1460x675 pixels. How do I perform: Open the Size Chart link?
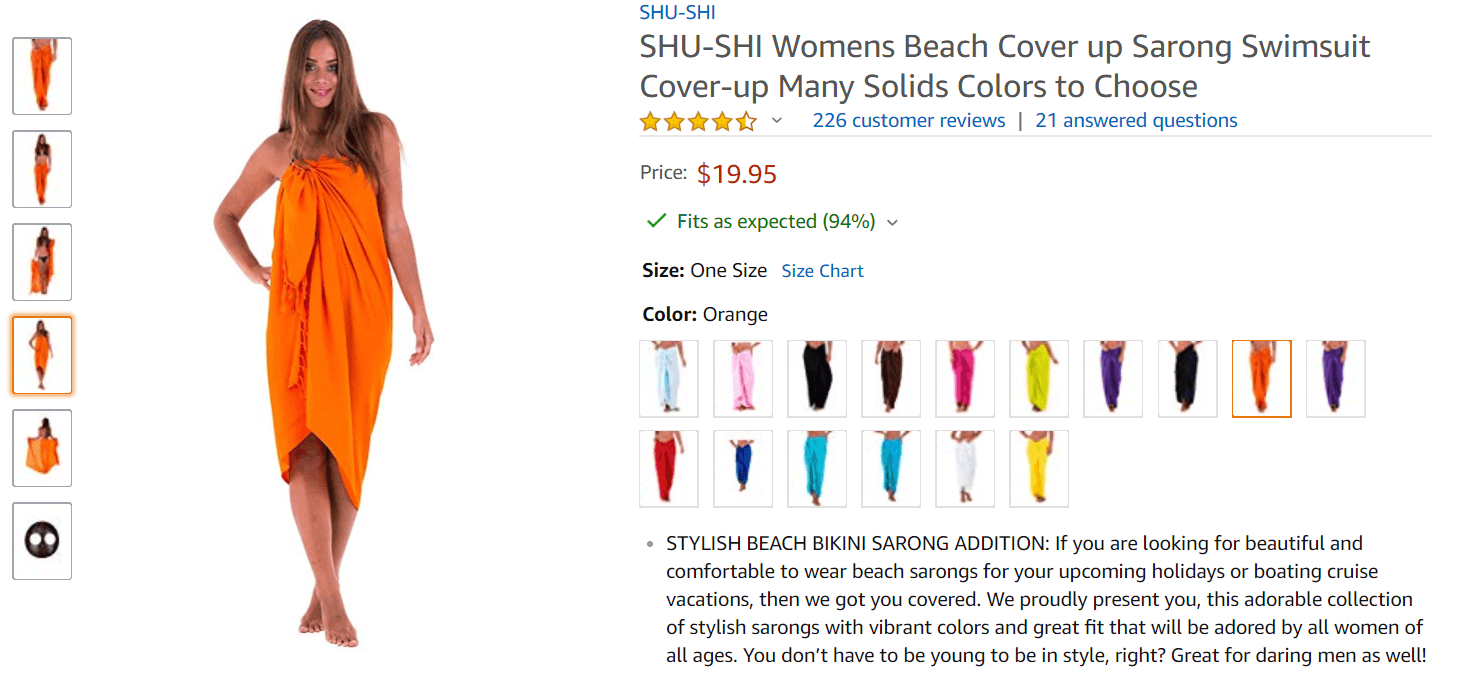pyautogui.click(x=822, y=271)
